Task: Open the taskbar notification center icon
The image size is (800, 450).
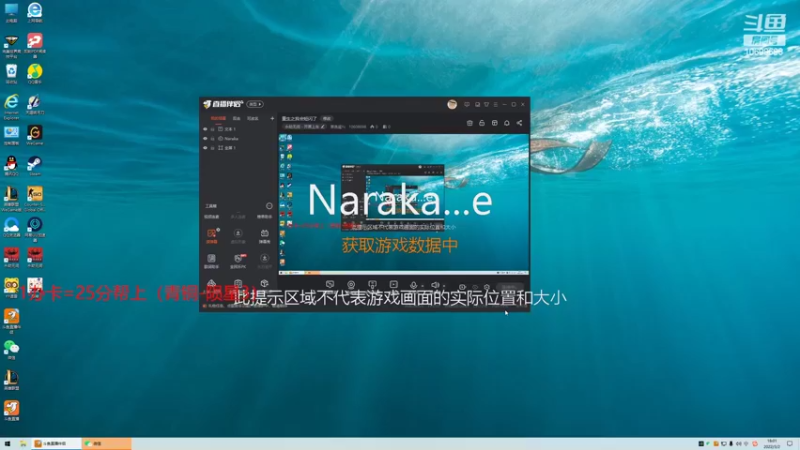Action: (x=790, y=444)
